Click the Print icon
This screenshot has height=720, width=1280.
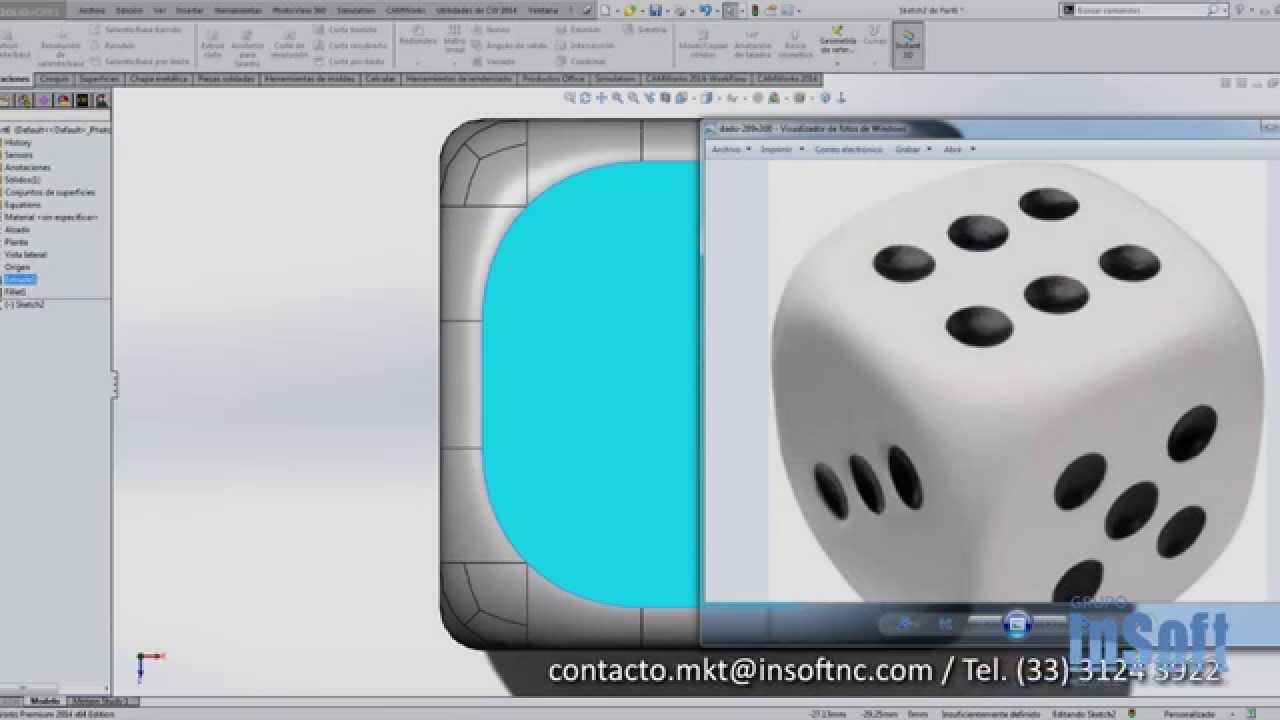pos(679,10)
